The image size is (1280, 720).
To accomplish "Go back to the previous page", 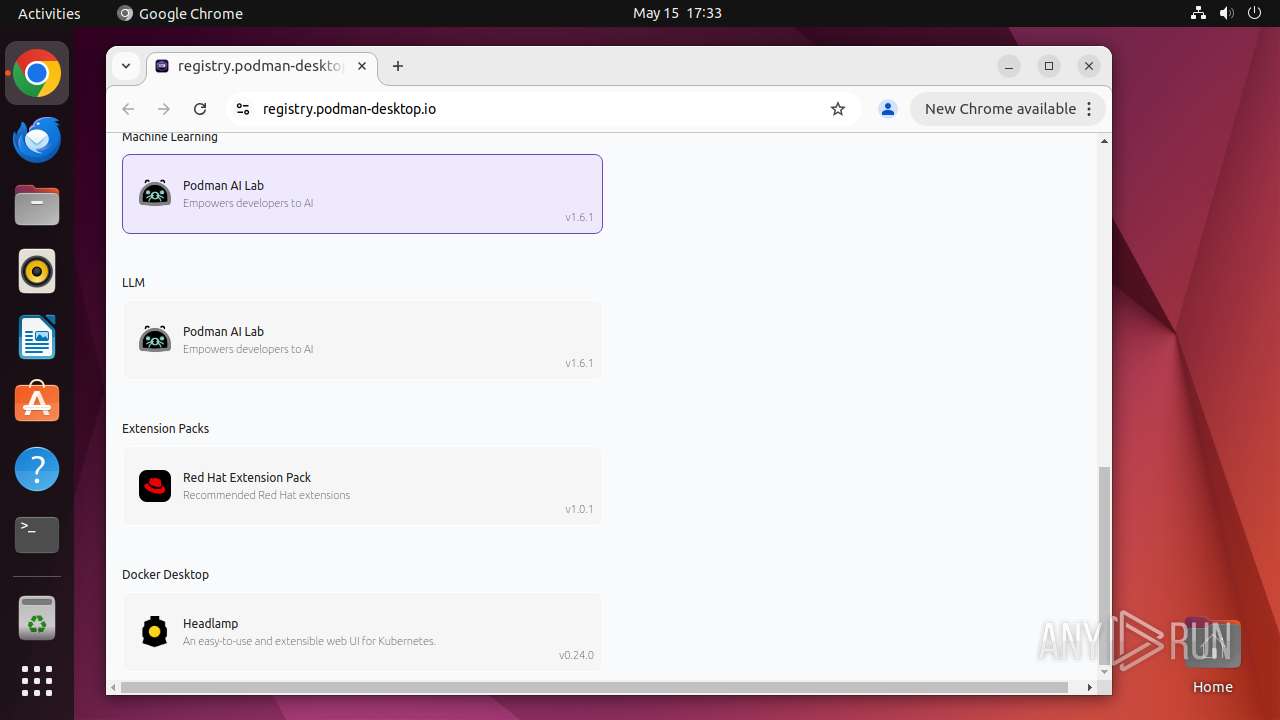I will (x=128, y=109).
